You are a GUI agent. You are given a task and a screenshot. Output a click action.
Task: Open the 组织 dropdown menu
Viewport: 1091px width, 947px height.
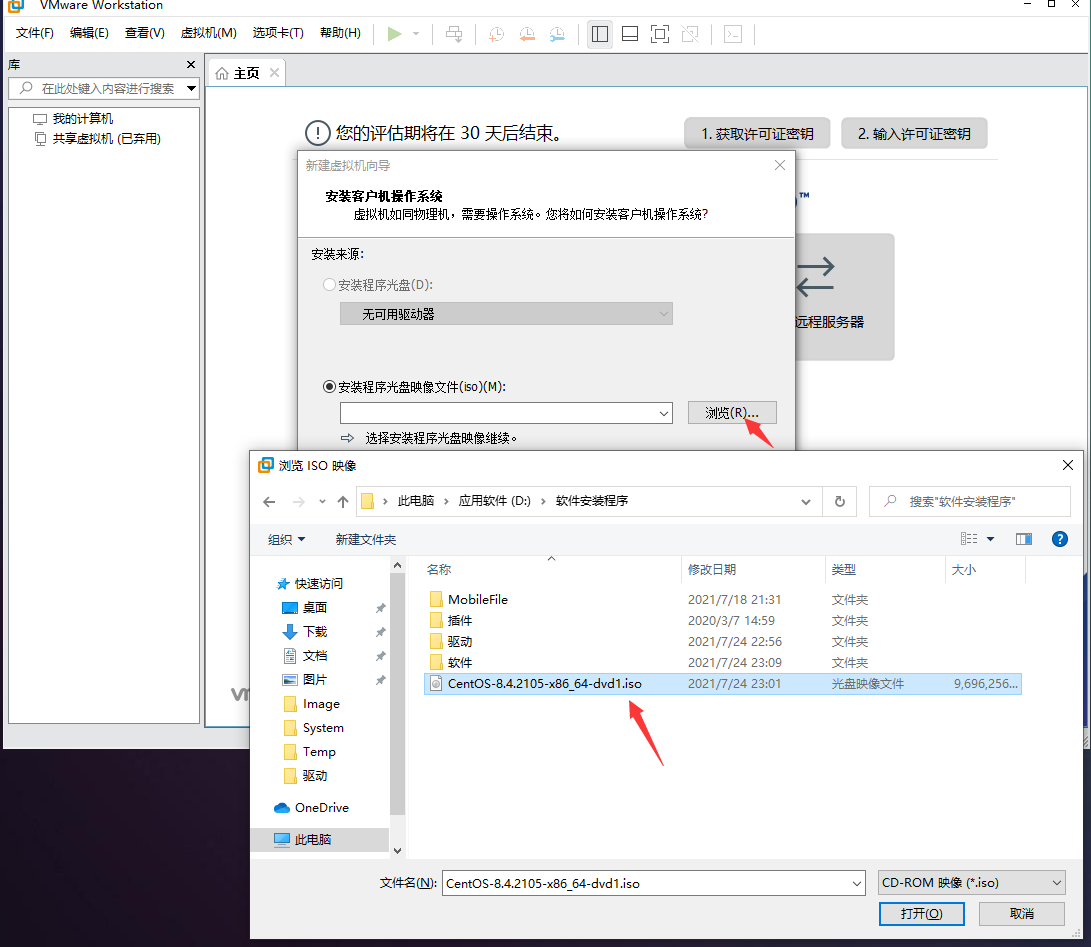pos(286,538)
